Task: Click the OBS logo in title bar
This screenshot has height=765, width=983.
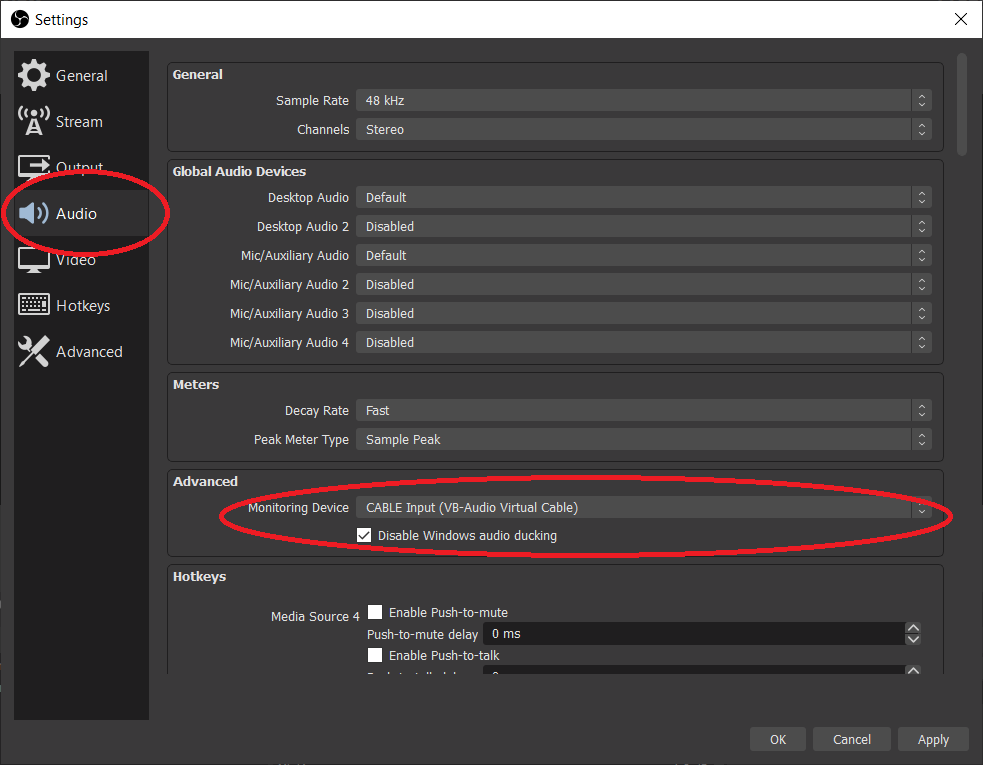Action: click(x=19, y=19)
